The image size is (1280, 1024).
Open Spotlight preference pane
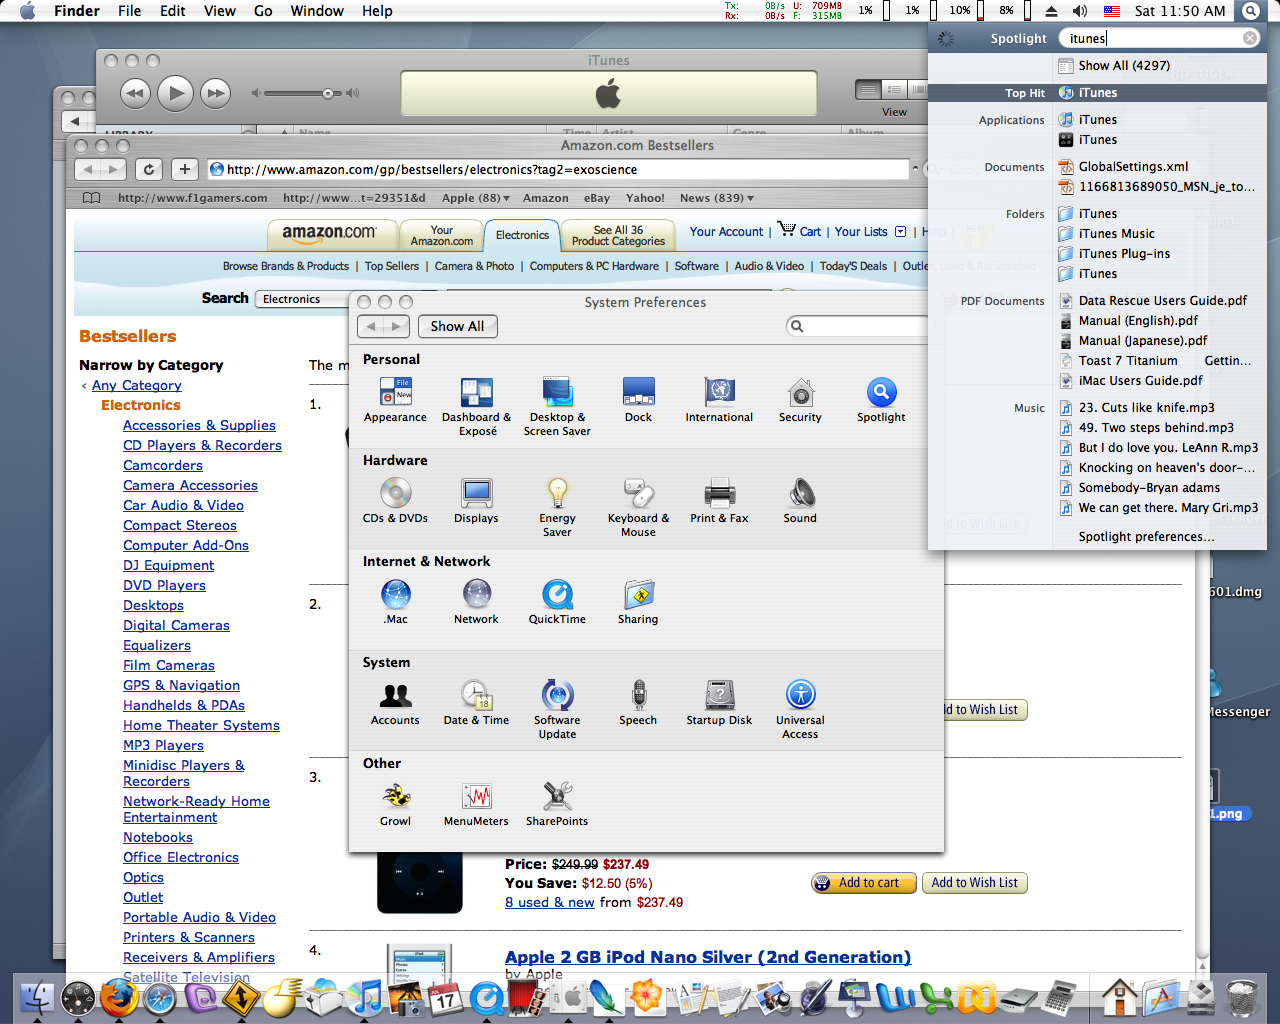[x=881, y=400]
